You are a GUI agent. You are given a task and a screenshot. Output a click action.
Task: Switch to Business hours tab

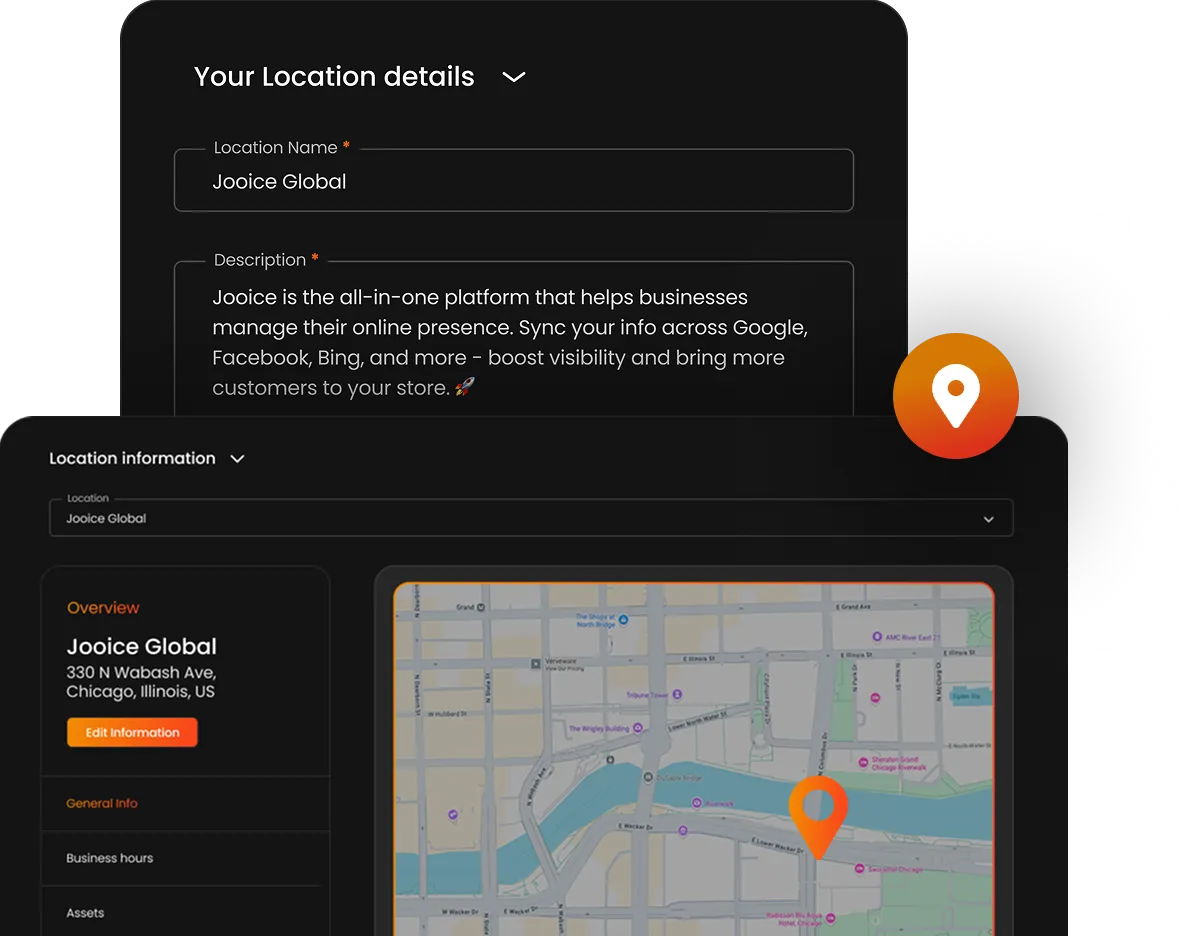coord(110,858)
